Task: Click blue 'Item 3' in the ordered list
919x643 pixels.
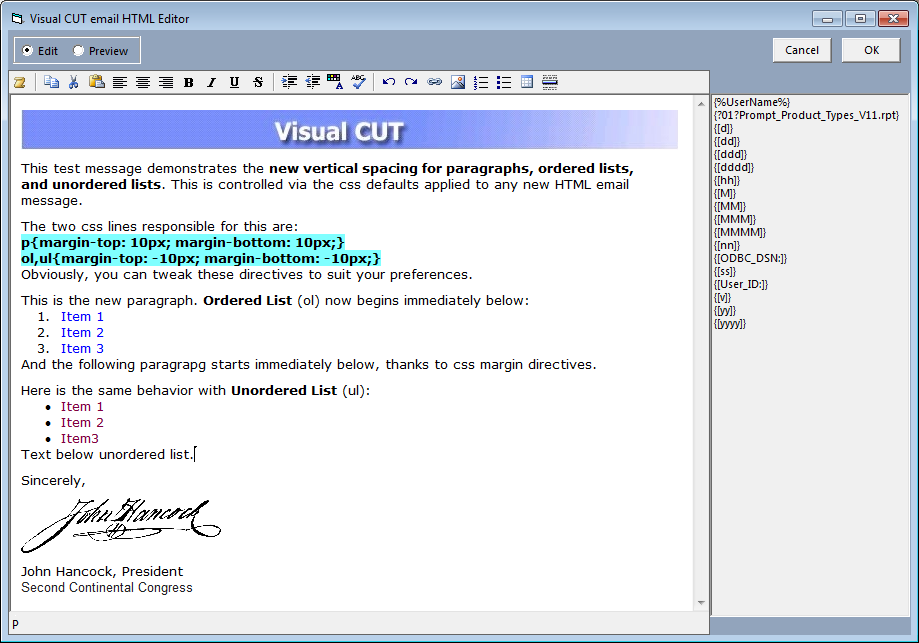Action: 82,348
